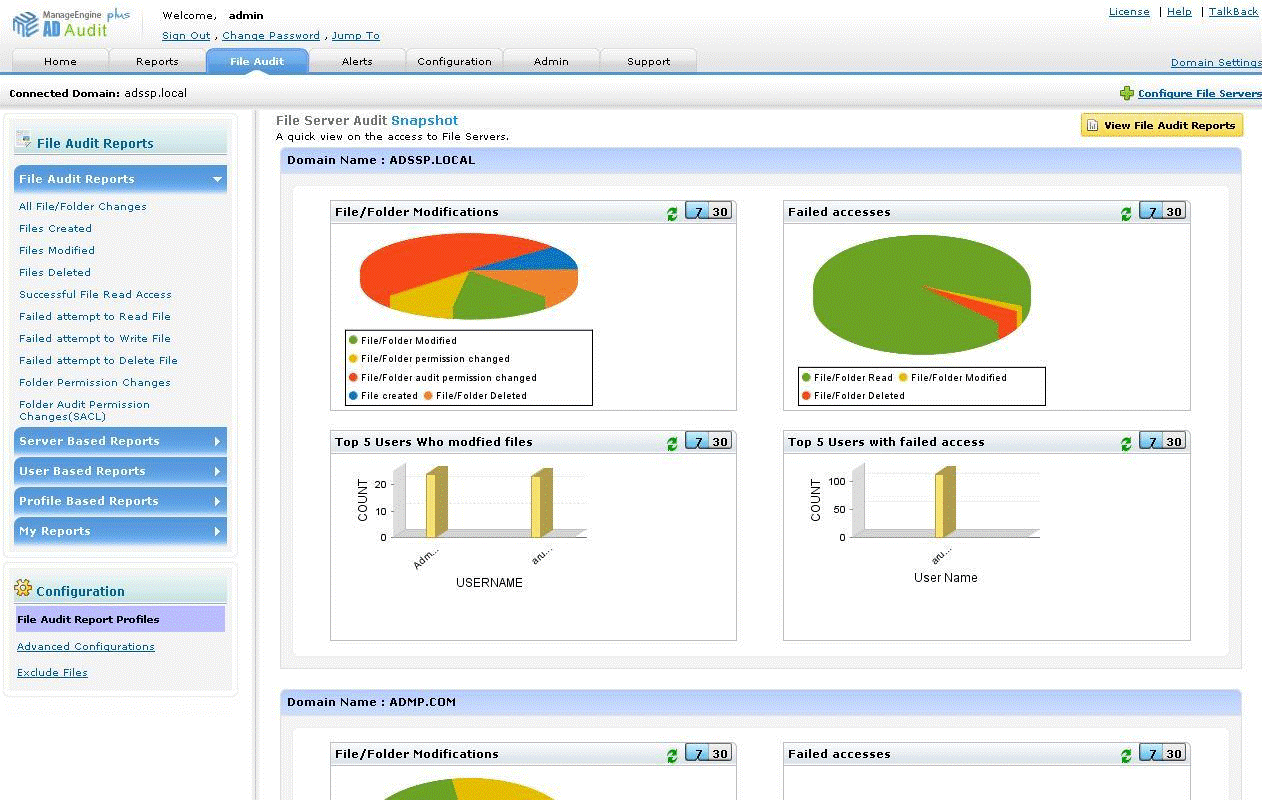This screenshot has width=1262, height=800.
Task: Switch to the Admin tab
Action: tap(551, 61)
